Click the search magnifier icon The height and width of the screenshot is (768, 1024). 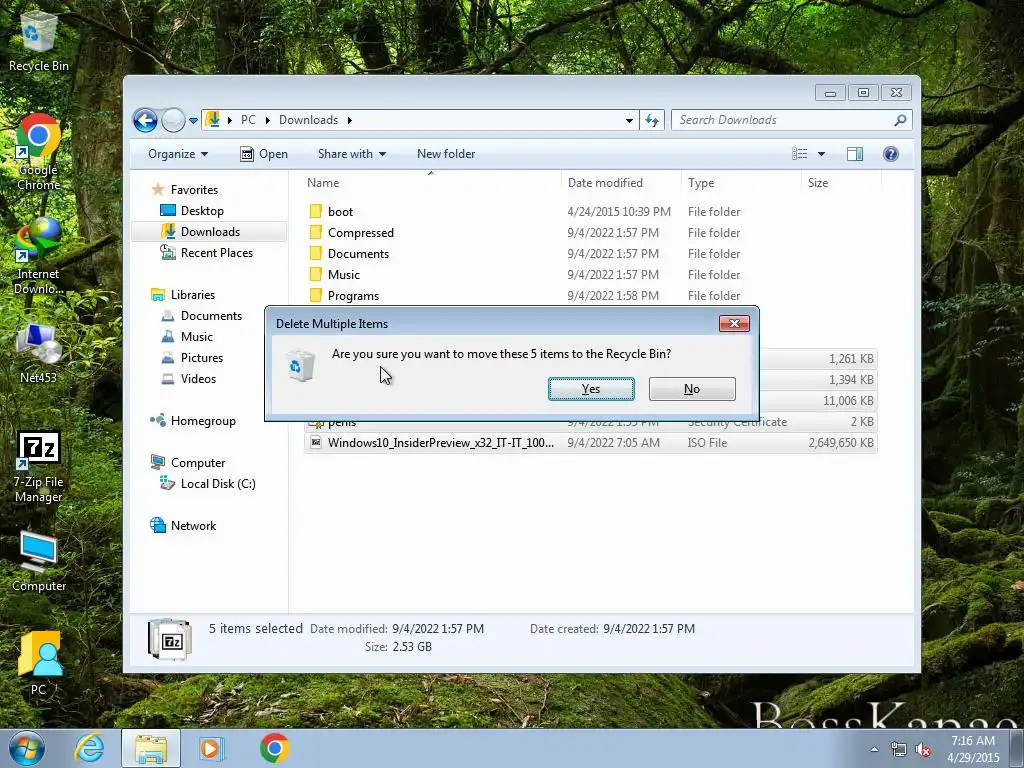coord(901,120)
